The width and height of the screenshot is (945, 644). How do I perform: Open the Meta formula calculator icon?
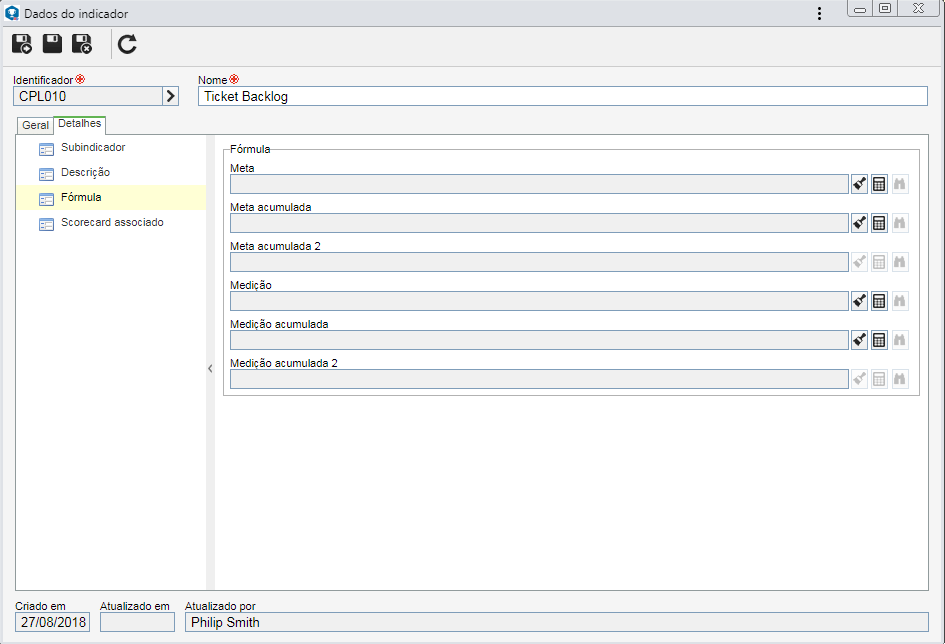point(879,184)
